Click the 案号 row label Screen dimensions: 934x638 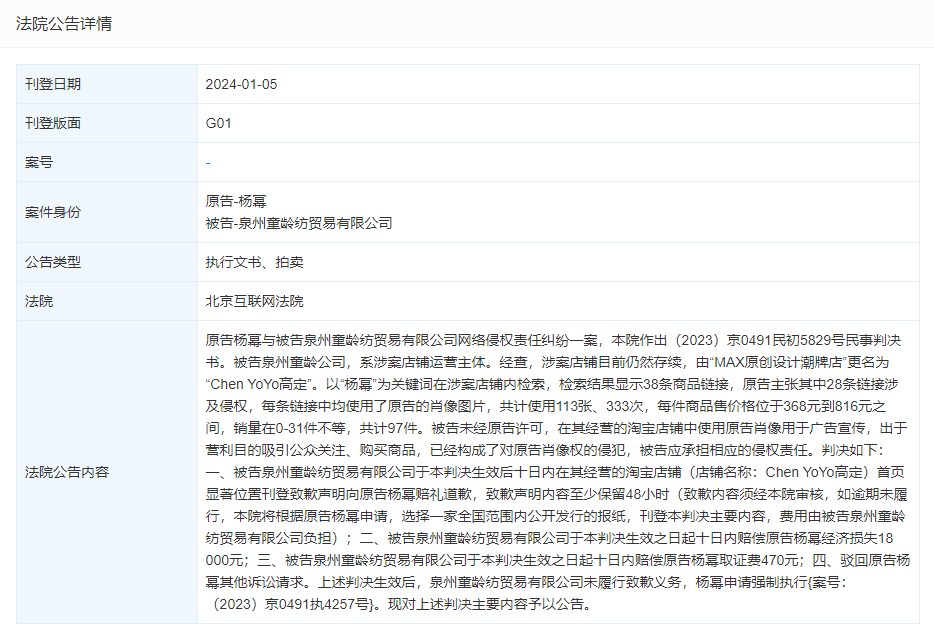[39, 161]
